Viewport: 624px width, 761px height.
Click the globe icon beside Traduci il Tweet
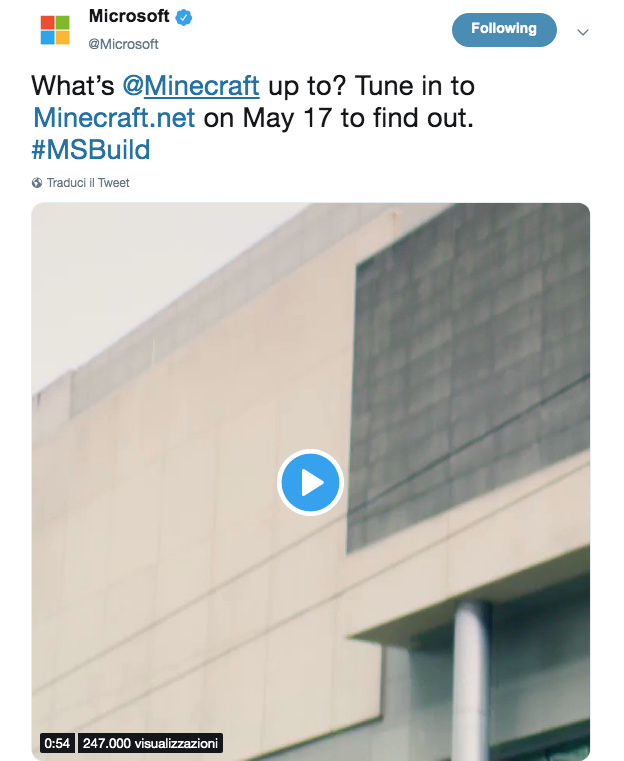pyautogui.click(x=37, y=183)
